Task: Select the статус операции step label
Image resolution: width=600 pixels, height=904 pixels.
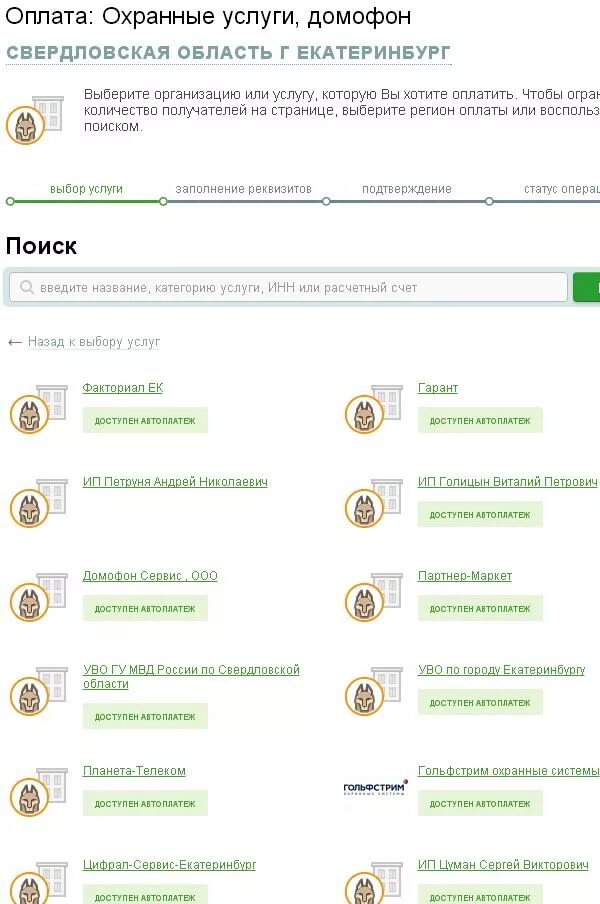Action: [x=561, y=189]
